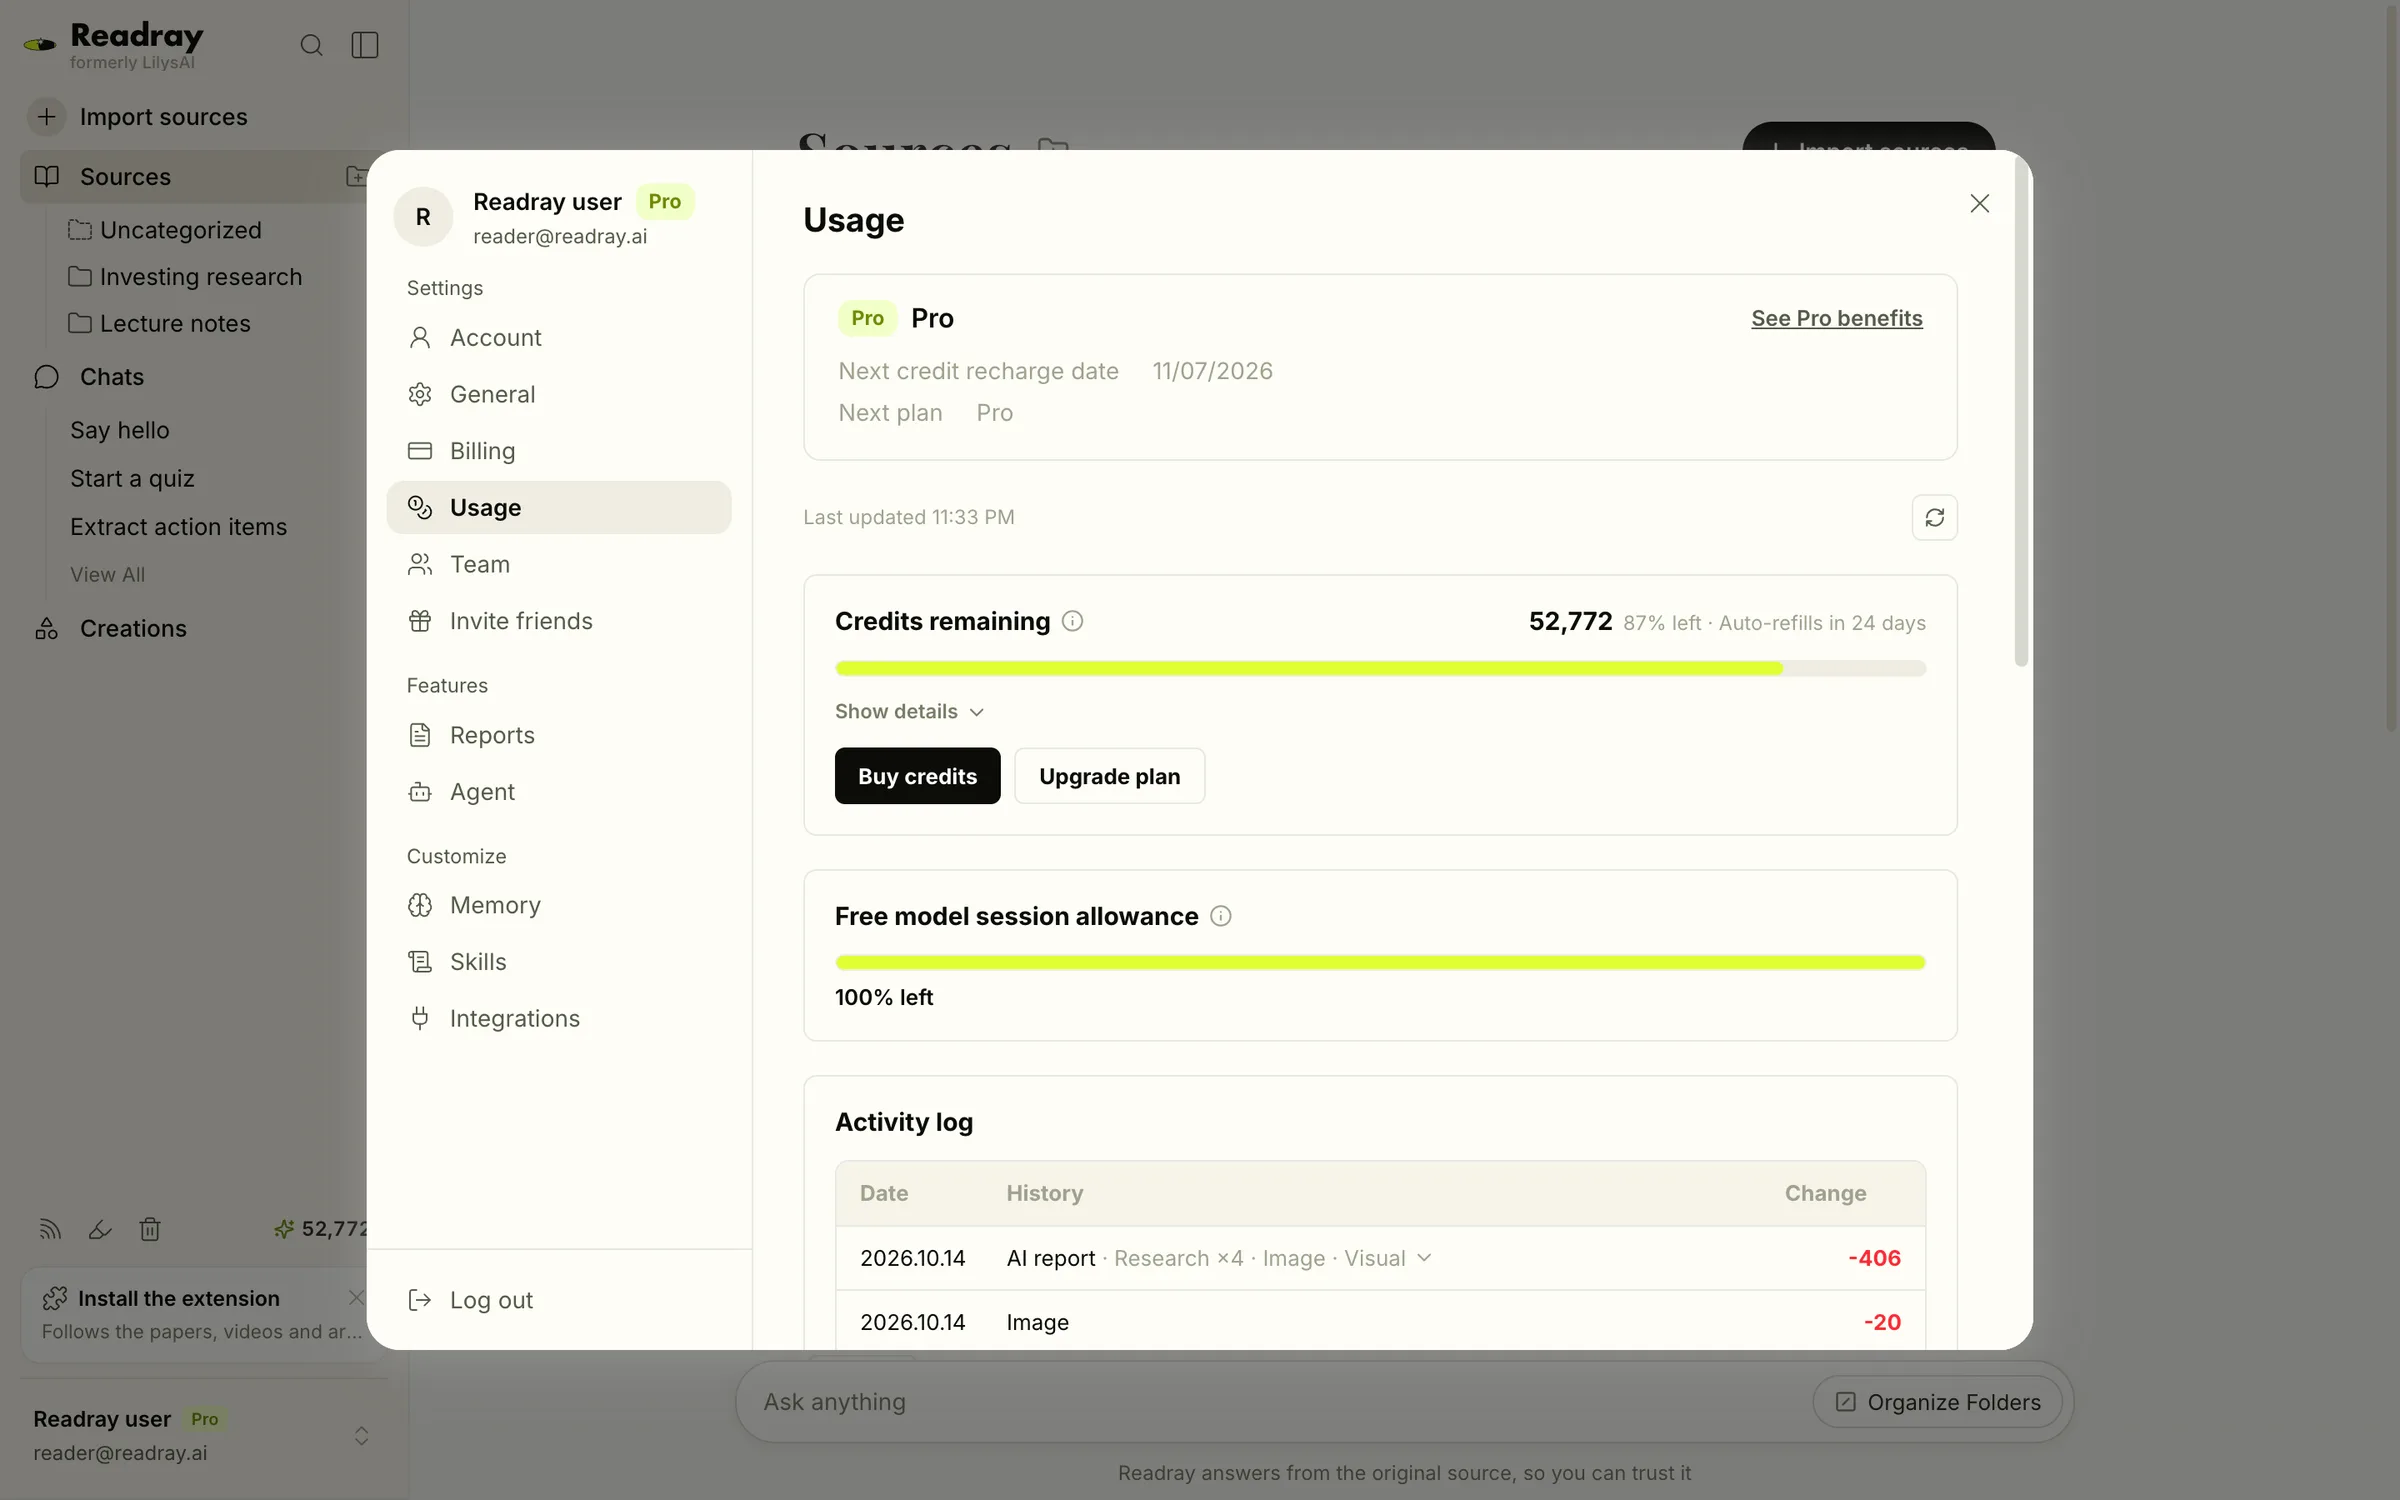Viewport: 2400px width, 1500px height.
Task: Click the RSS feed icon in sidebar footer
Action: [50, 1229]
